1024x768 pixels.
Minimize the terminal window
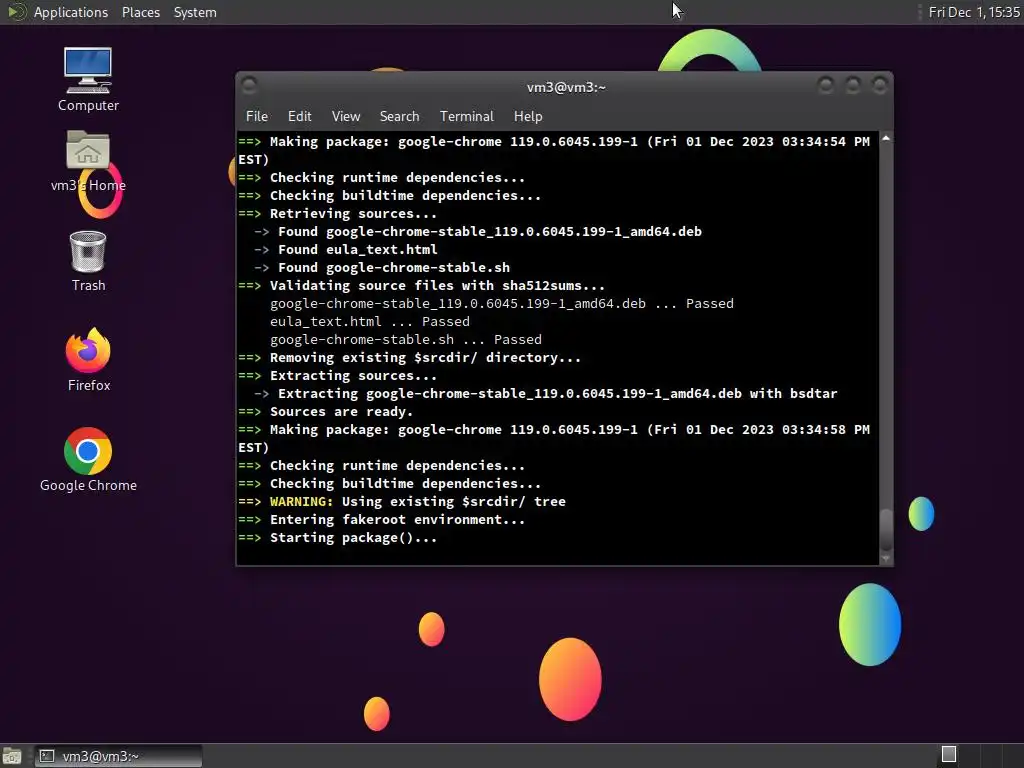click(826, 86)
